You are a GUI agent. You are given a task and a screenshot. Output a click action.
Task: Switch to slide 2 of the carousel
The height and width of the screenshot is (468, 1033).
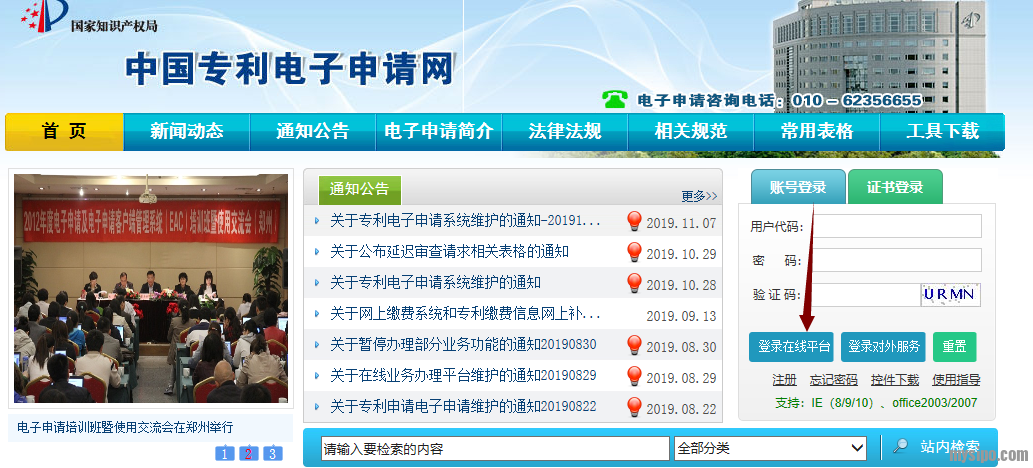(249, 454)
